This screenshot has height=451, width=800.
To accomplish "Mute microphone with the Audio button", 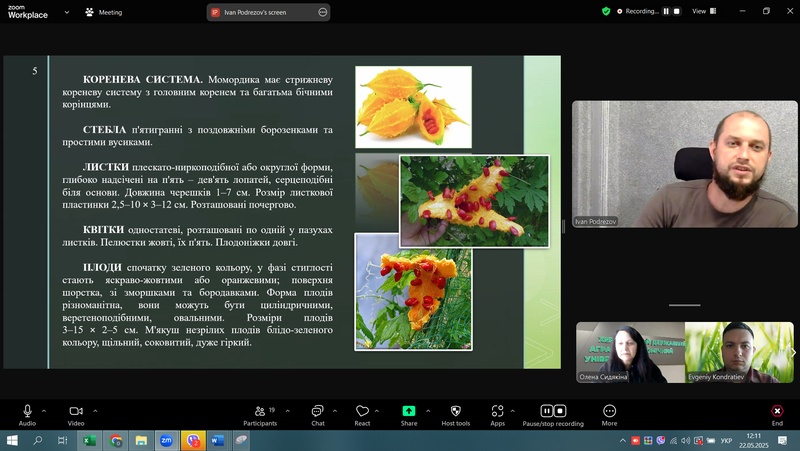I will [27, 411].
